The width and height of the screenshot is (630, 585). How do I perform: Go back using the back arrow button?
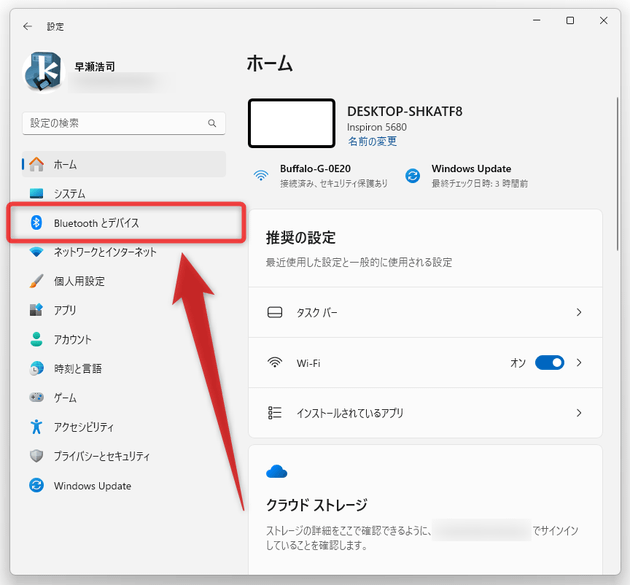27,26
